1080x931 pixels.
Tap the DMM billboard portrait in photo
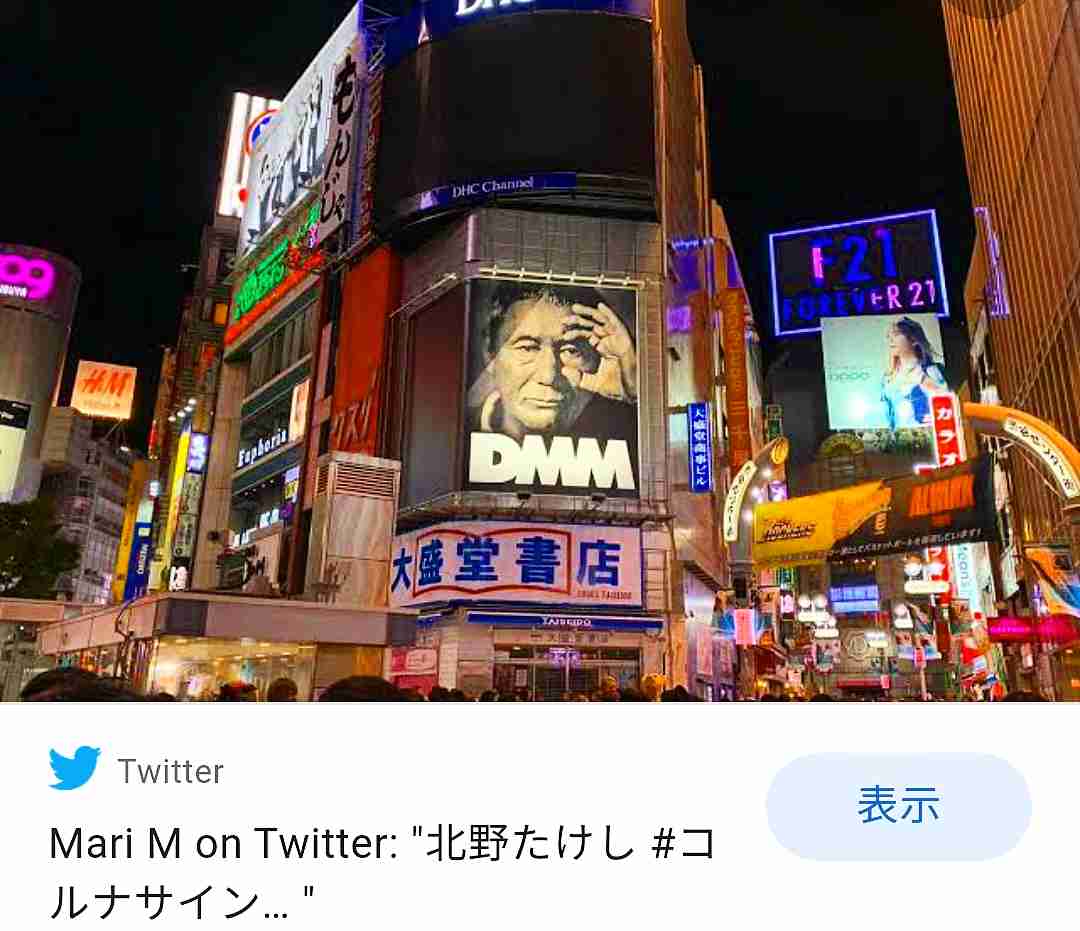(x=551, y=386)
